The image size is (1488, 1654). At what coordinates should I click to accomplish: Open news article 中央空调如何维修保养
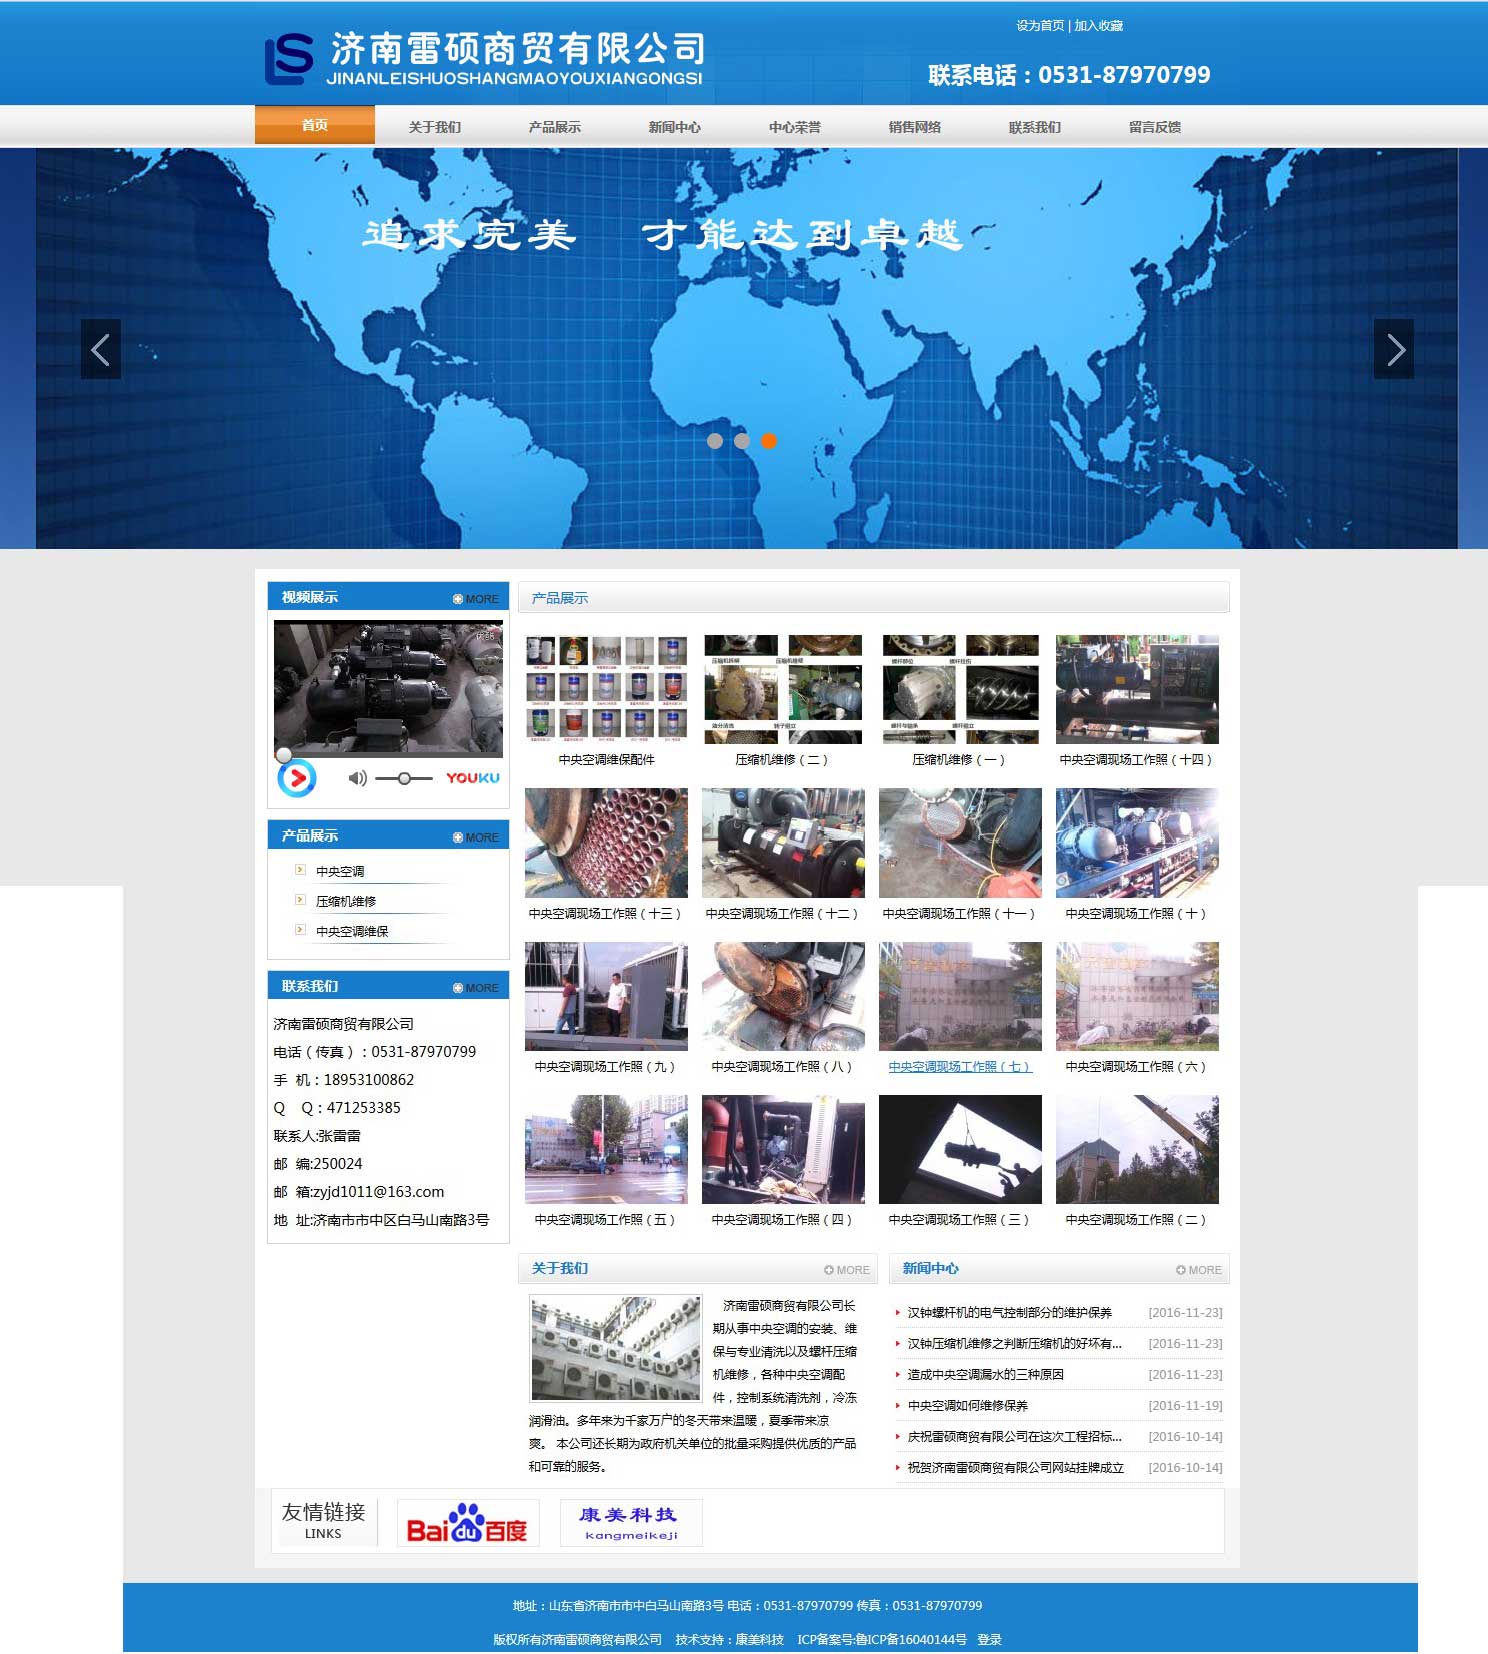point(967,1406)
